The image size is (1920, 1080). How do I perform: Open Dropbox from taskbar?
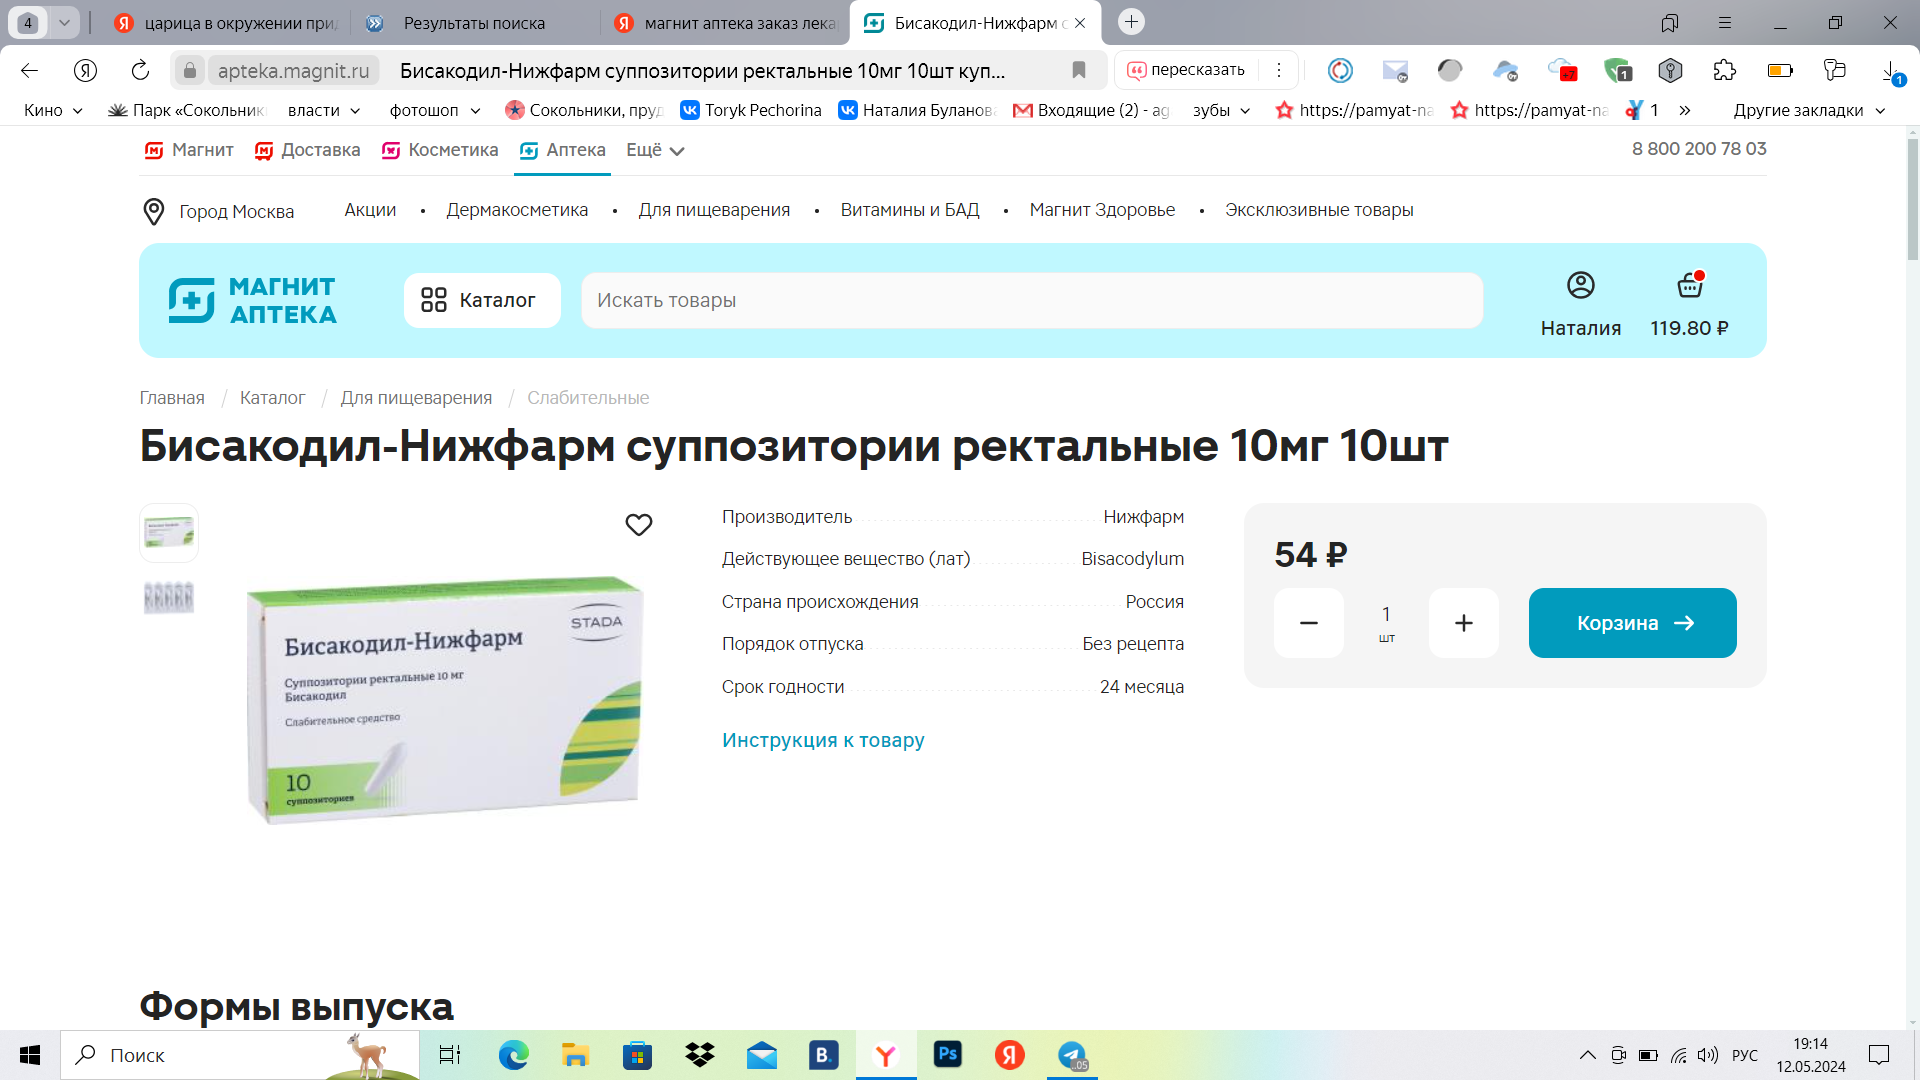coord(700,1055)
